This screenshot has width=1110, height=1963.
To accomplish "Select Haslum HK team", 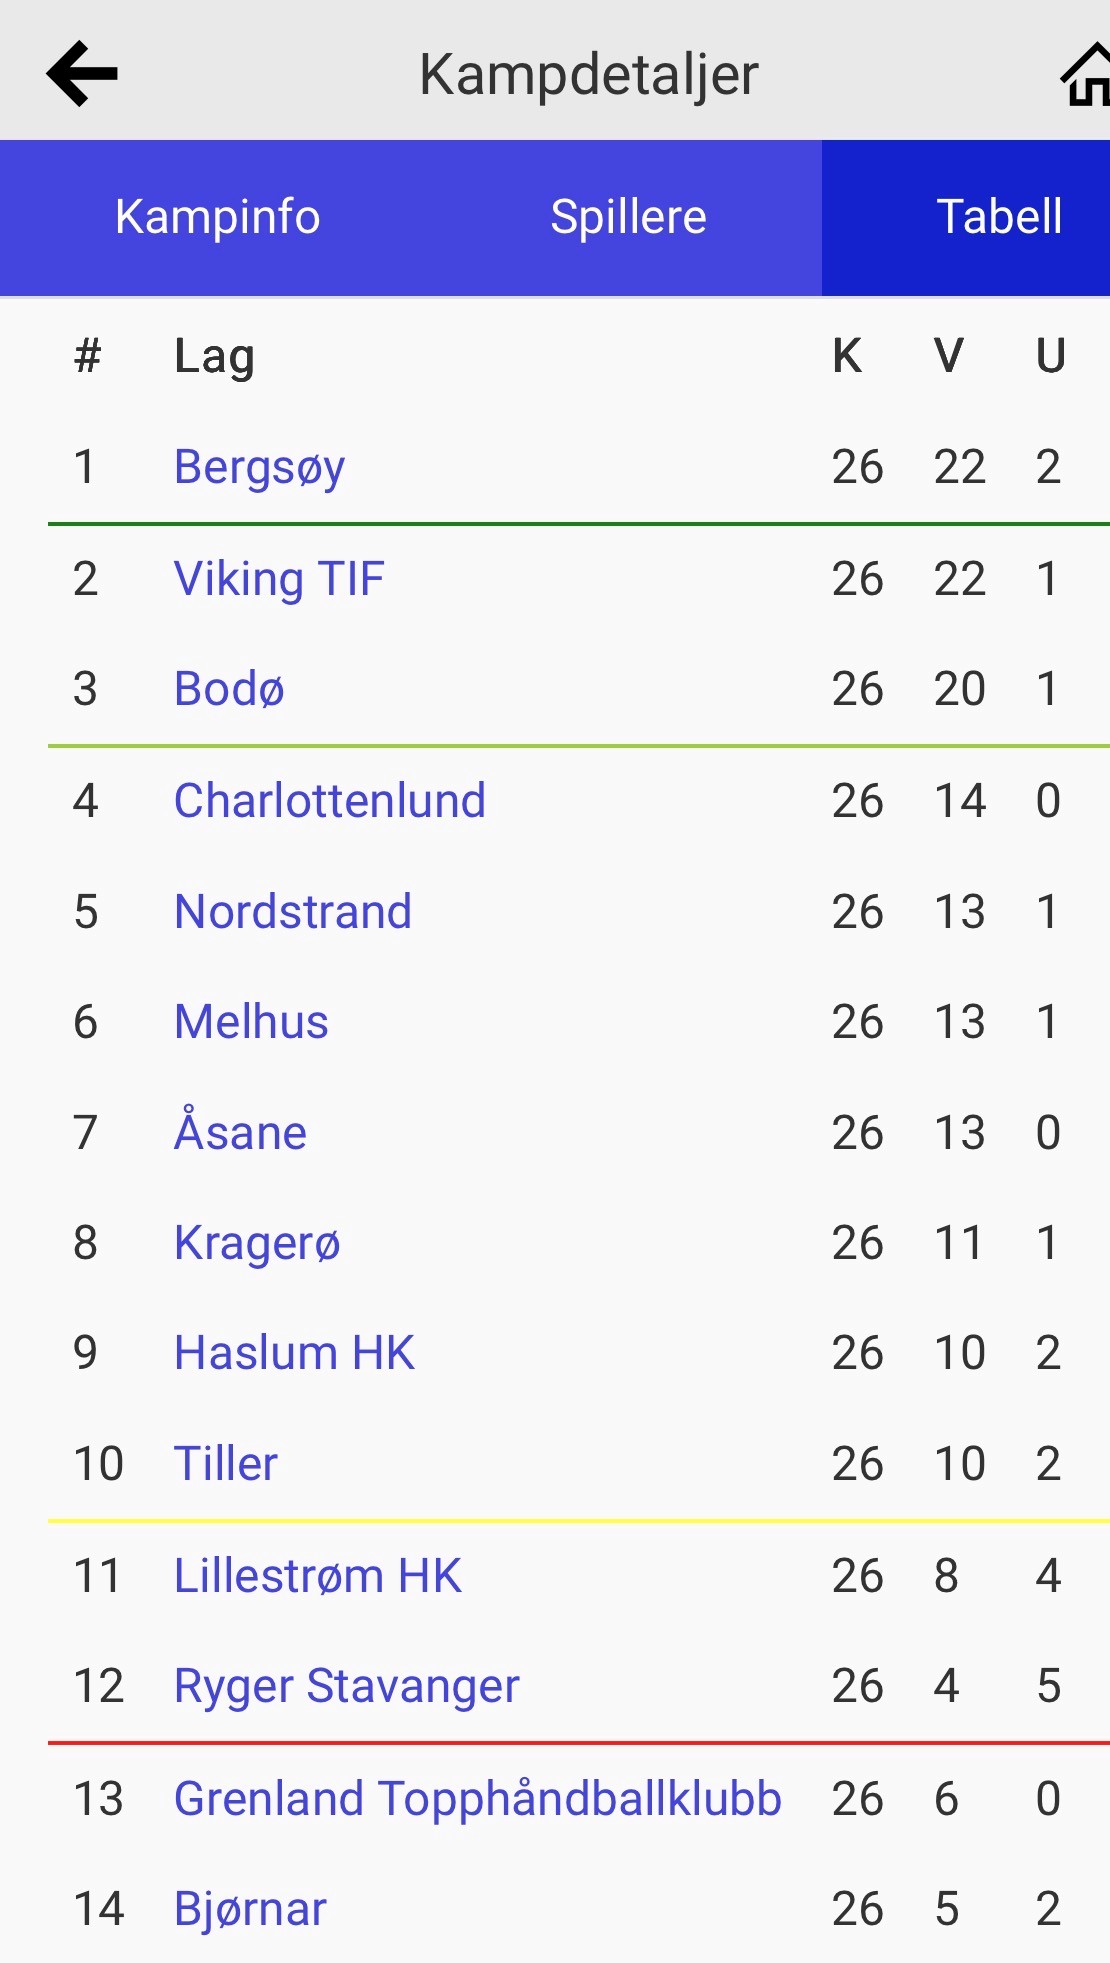I will tap(294, 1353).
